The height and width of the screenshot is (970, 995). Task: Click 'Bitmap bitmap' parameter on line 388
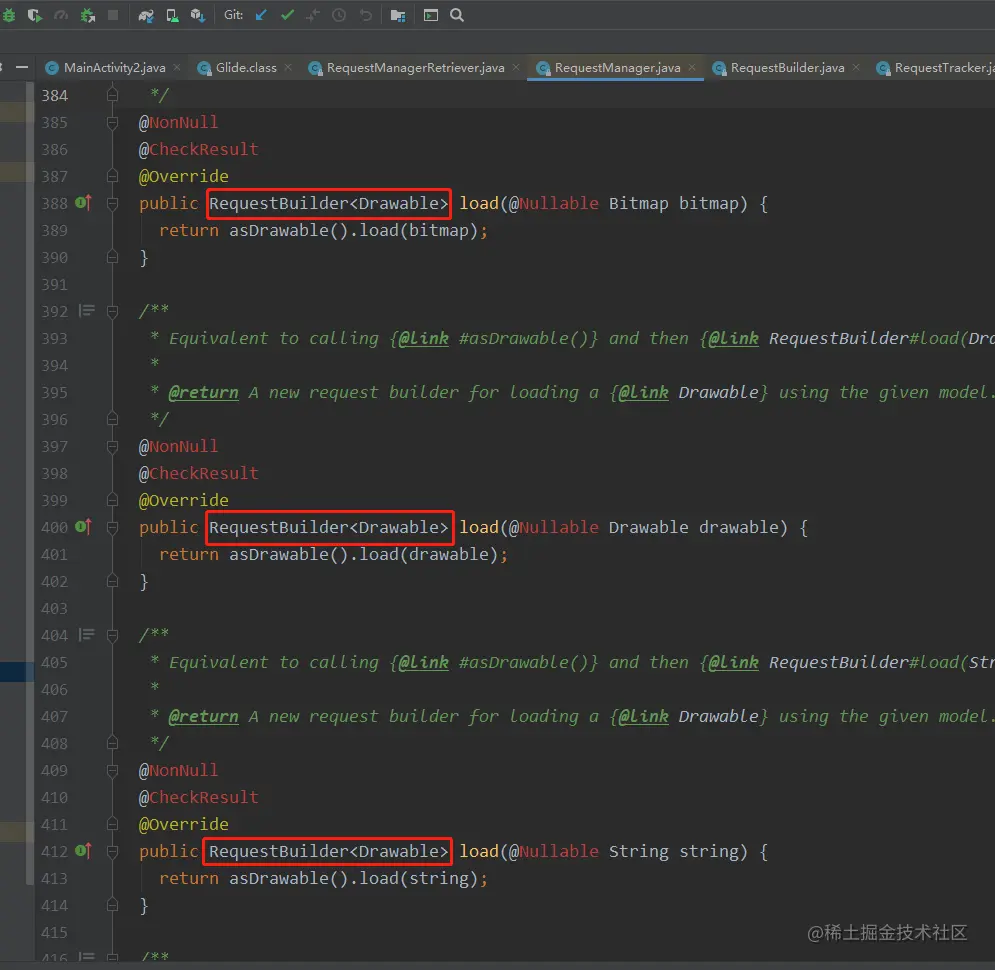pos(674,203)
